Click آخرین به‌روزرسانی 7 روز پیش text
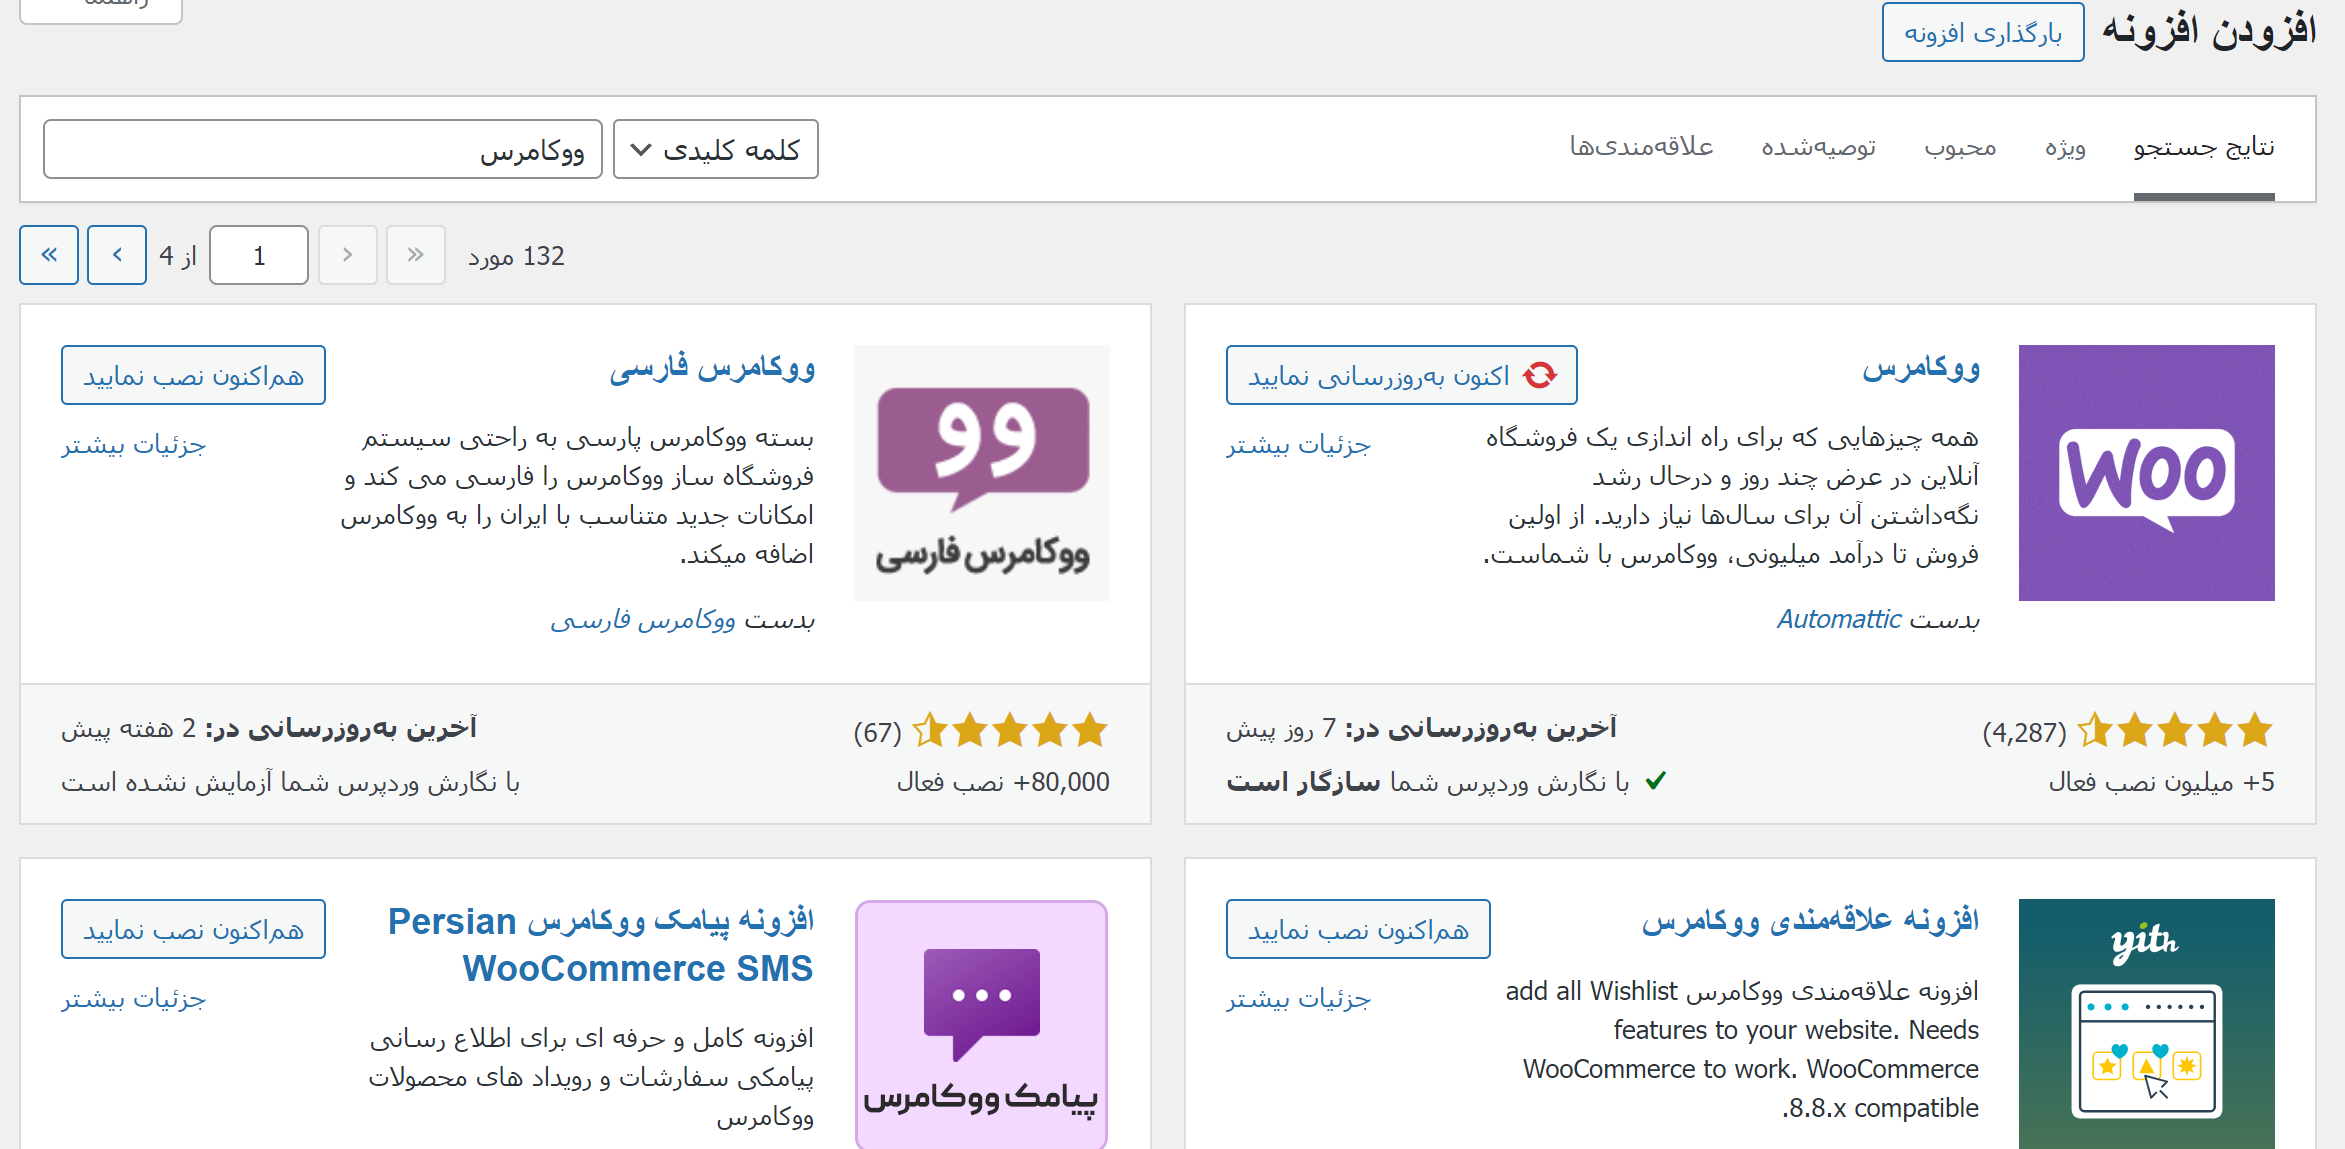 tap(1421, 728)
